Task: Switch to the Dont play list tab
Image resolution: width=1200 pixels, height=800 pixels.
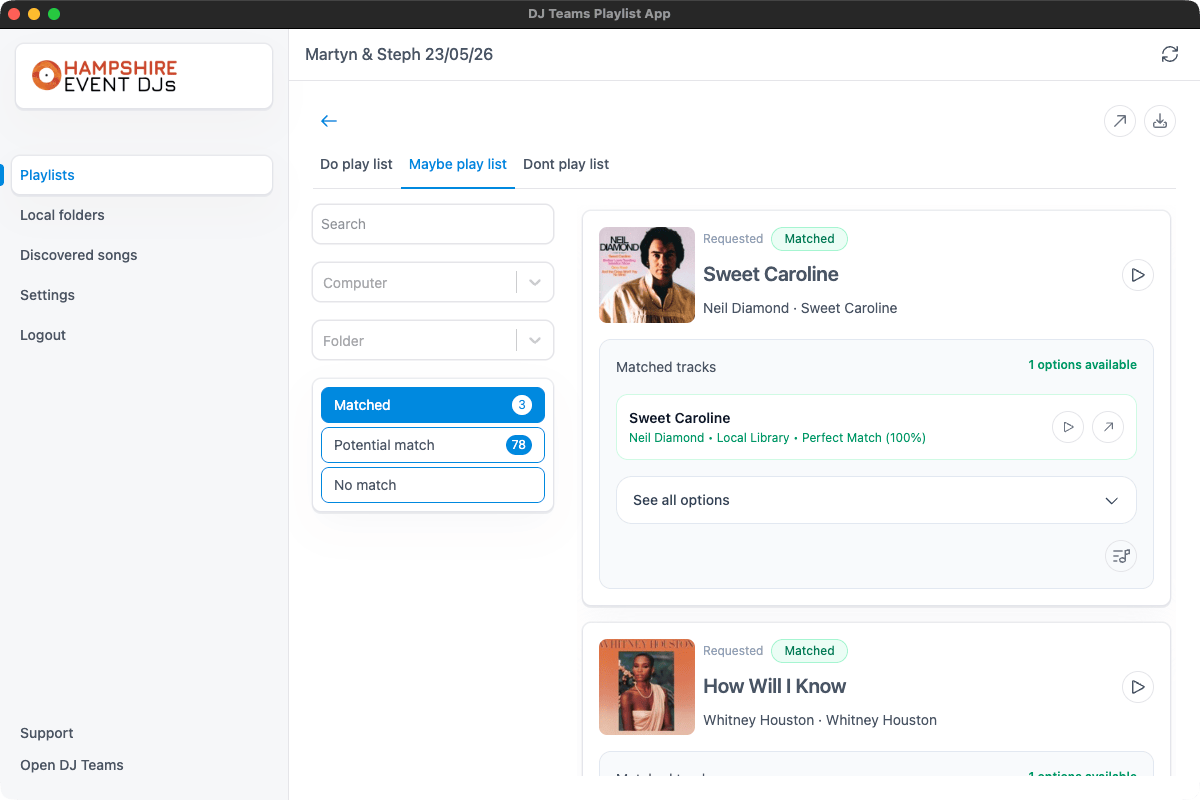Action: click(x=566, y=164)
